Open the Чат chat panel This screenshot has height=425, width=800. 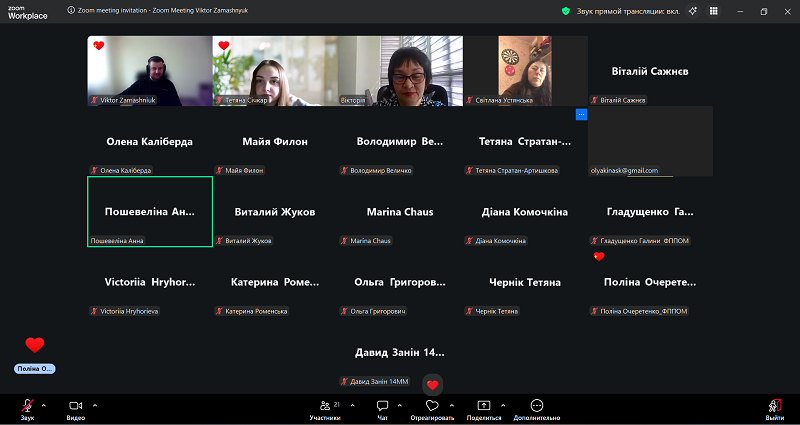point(382,405)
